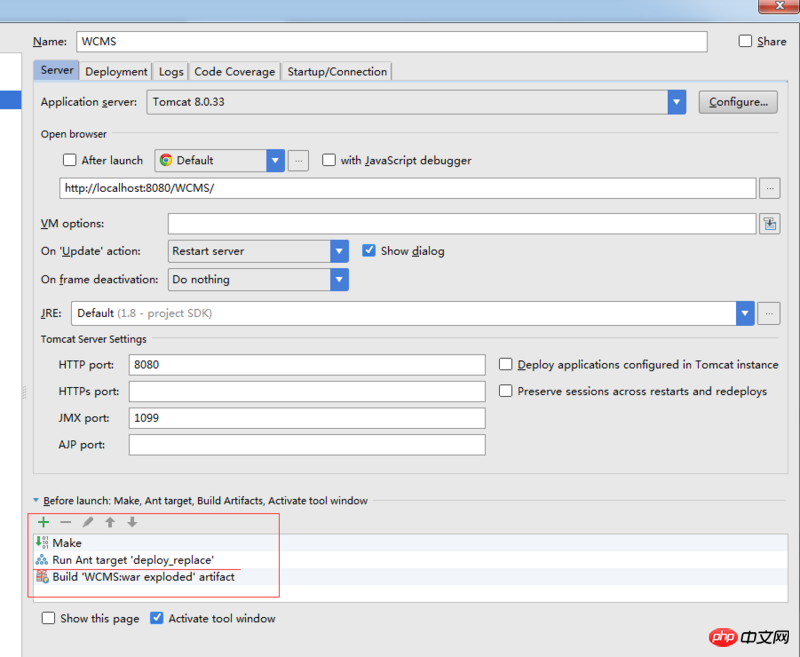
Task: Open browse dialog for browser selection
Action: (x=298, y=161)
